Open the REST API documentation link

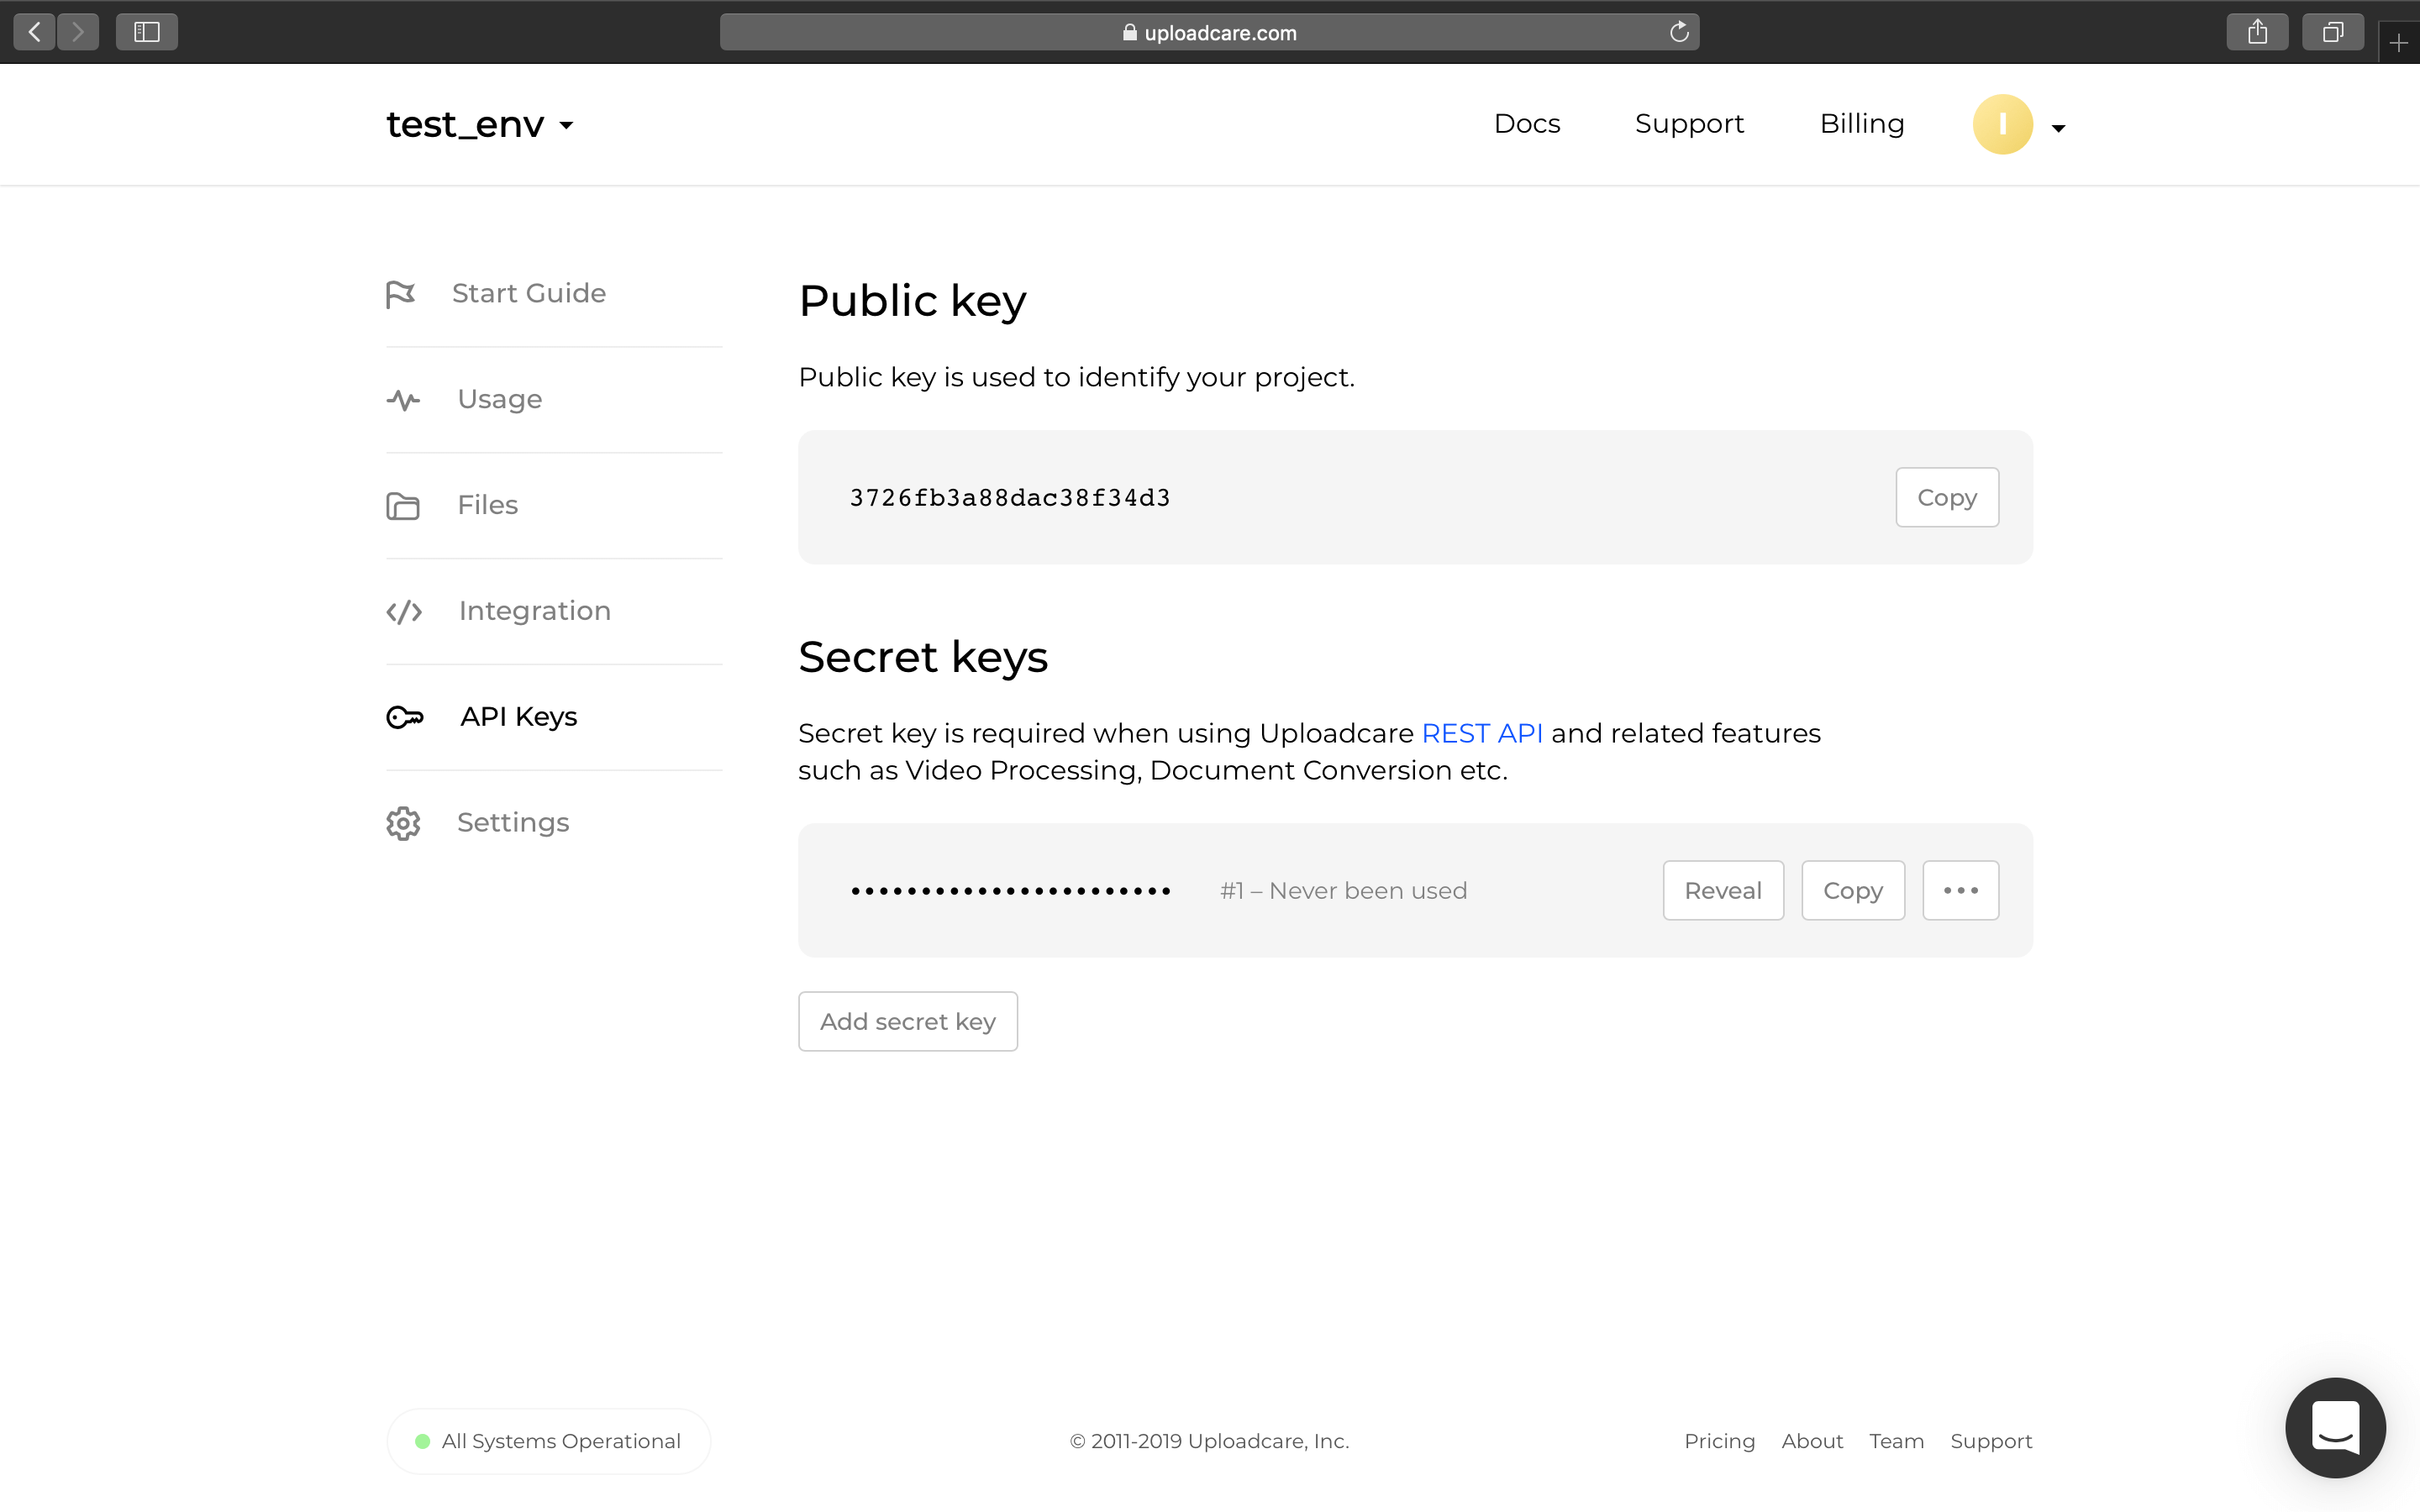1481,732
